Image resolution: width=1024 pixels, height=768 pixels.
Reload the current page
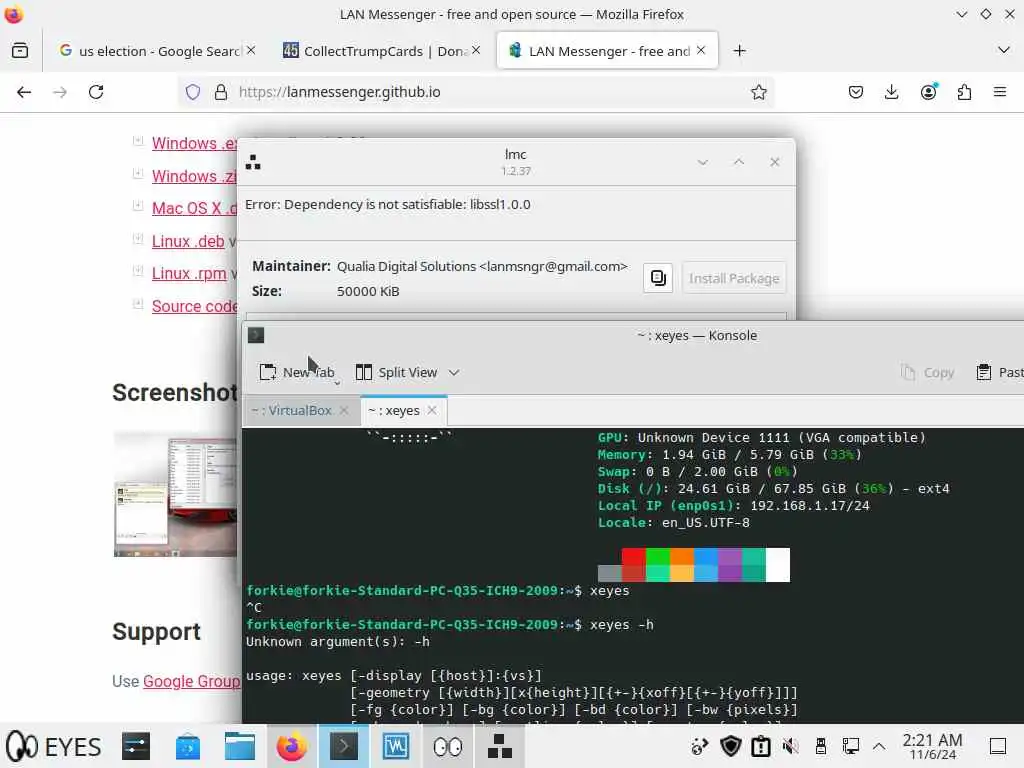96,92
